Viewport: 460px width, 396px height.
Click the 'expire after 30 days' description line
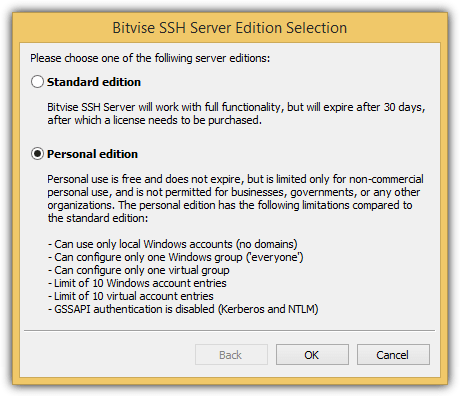236,107
